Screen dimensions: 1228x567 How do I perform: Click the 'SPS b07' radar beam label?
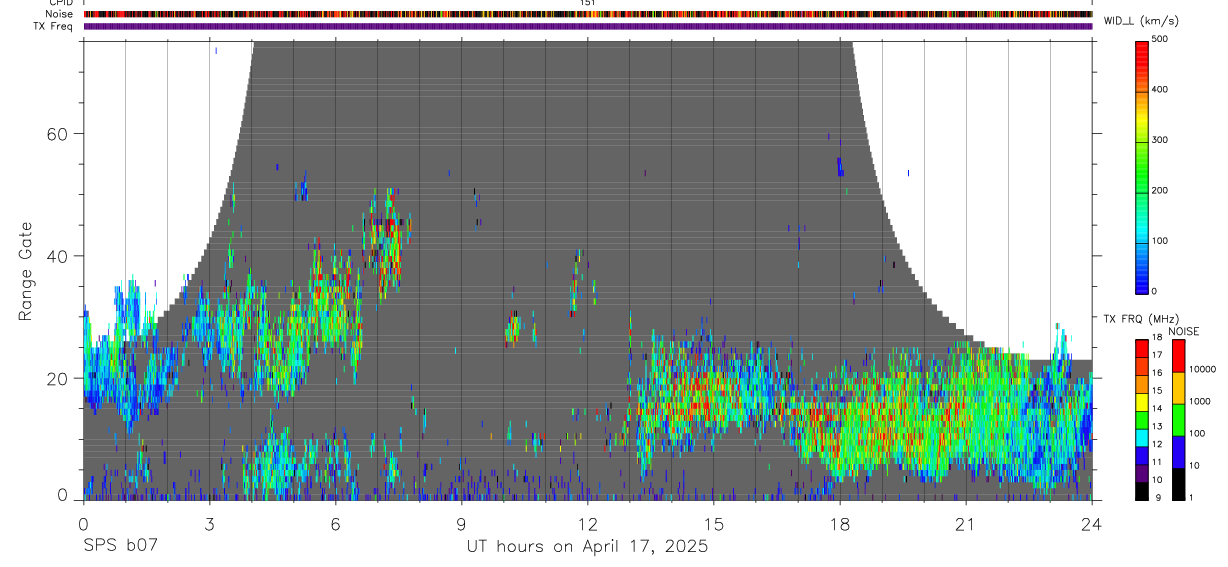(x=120, y=546)
